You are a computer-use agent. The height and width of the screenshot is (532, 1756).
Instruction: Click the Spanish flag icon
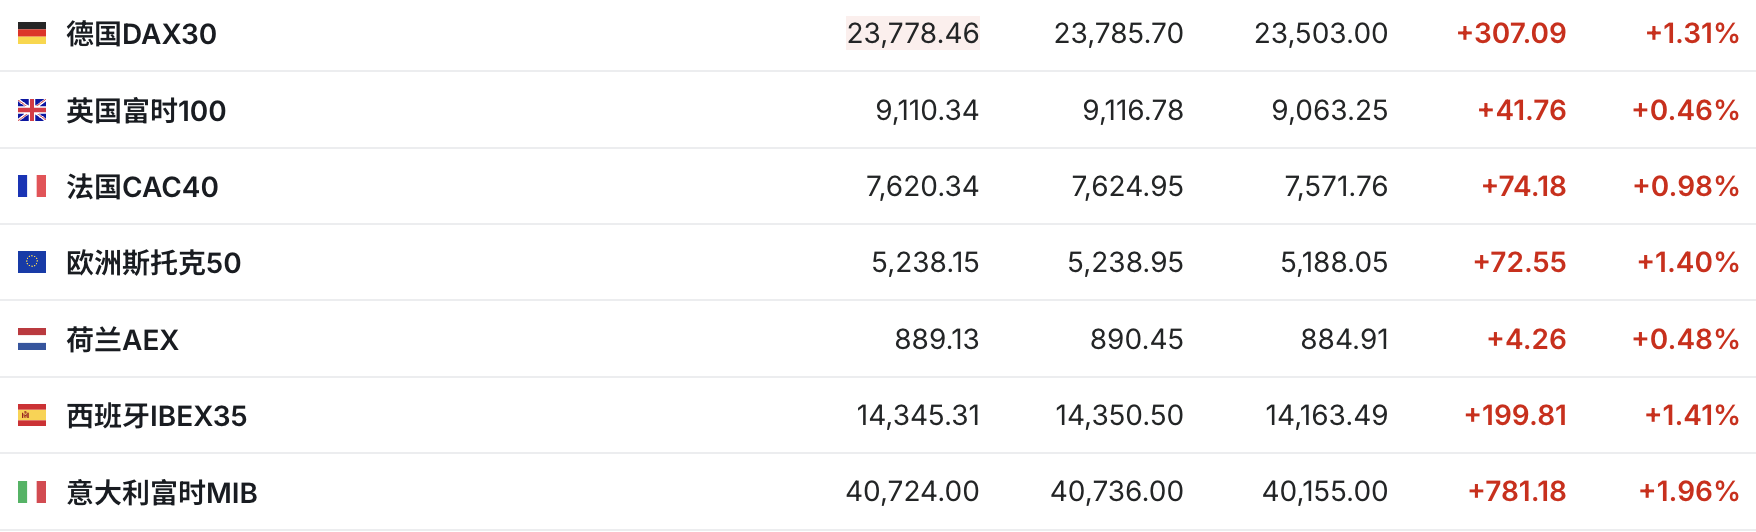[x=32, y=415]
